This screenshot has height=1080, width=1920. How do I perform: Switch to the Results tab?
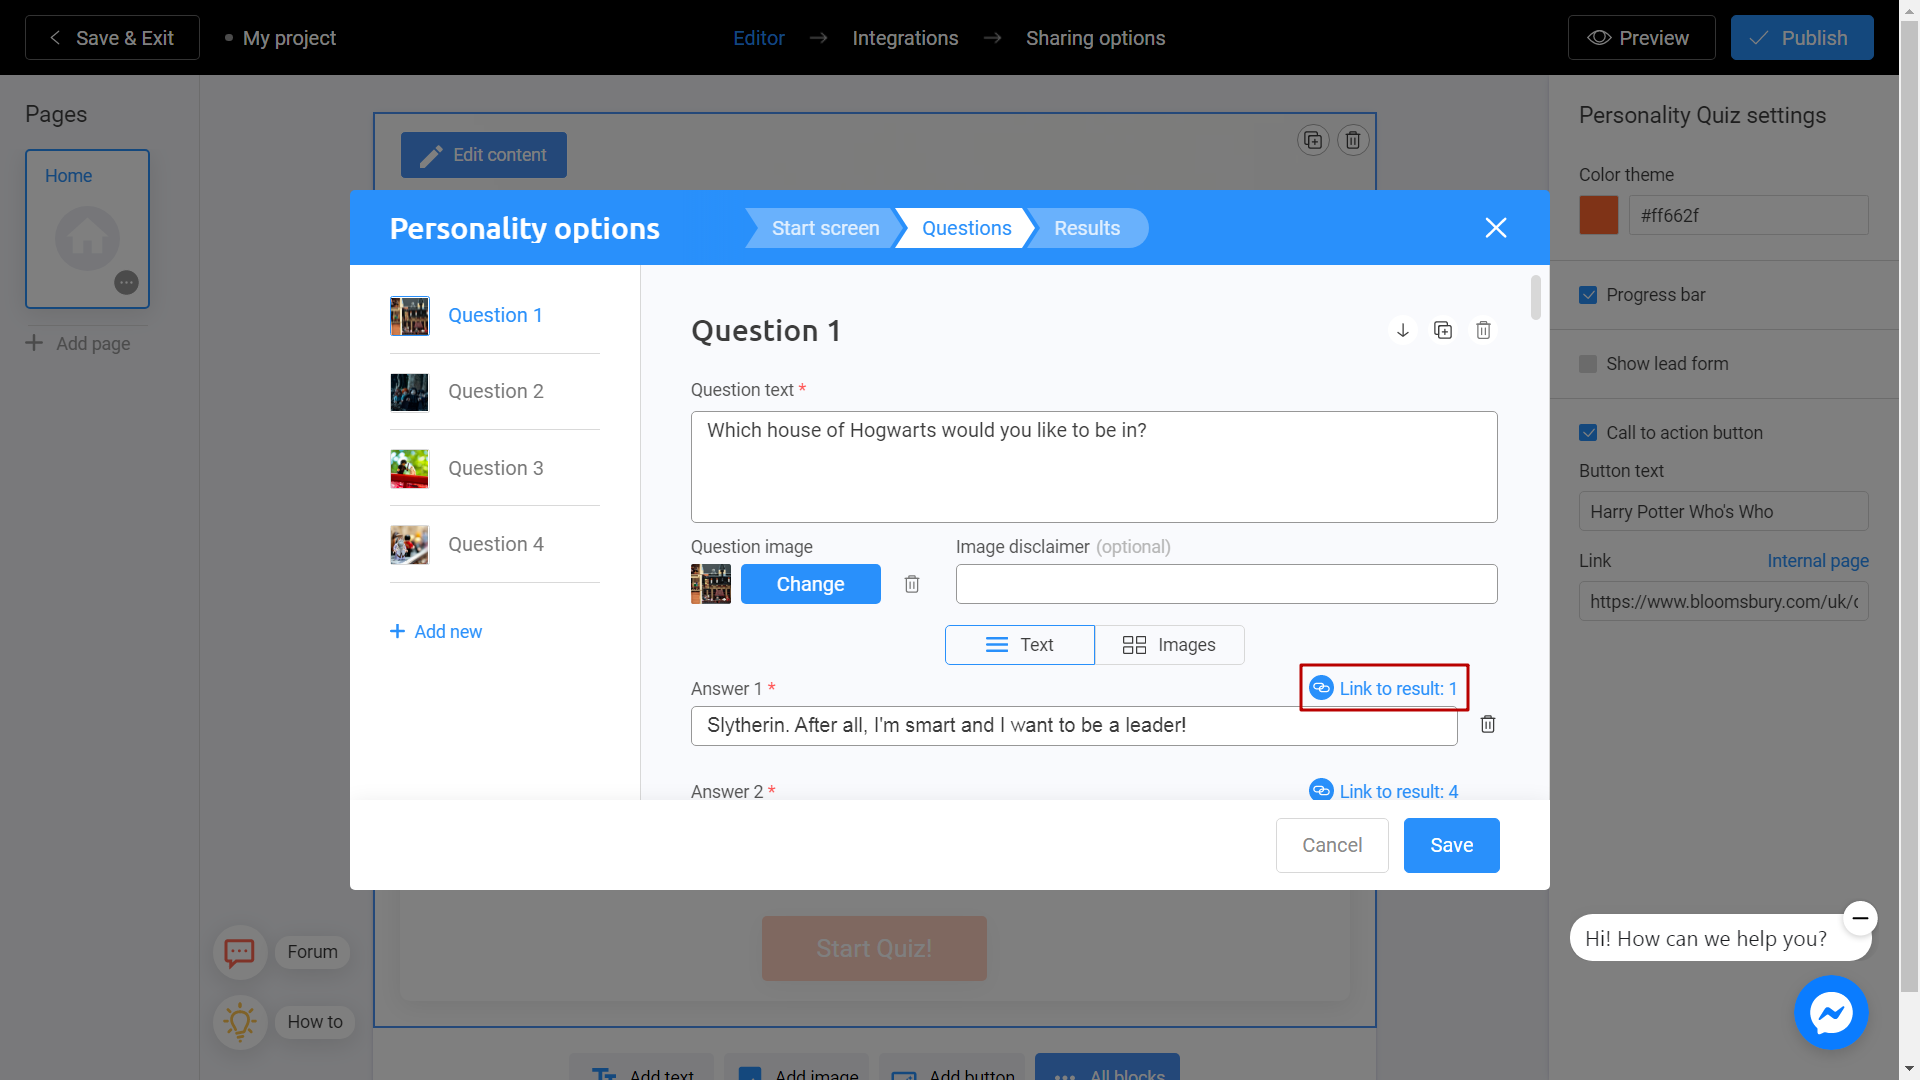(x=1087, y=228)
